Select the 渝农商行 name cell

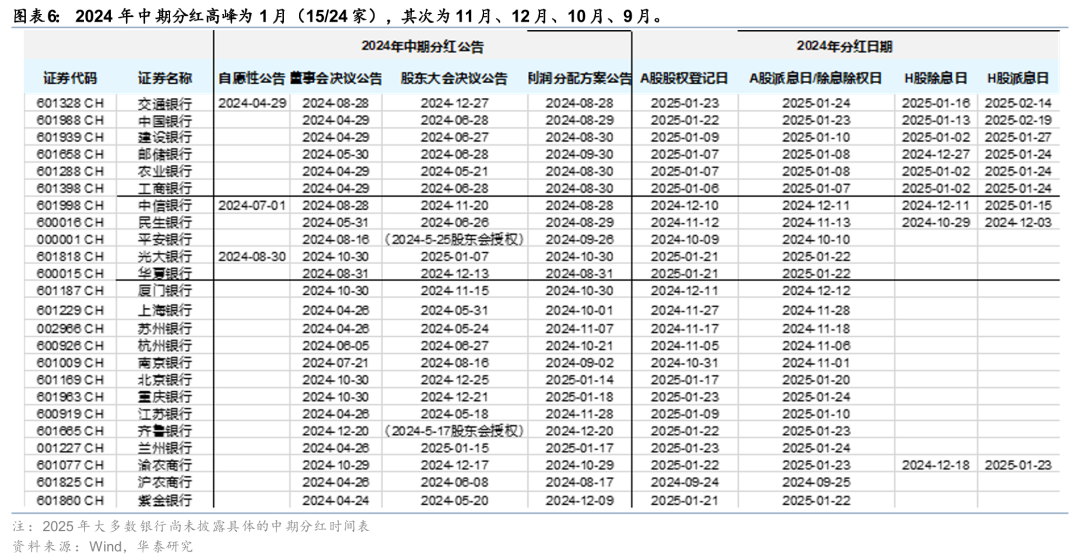click(x=165, y=465)
